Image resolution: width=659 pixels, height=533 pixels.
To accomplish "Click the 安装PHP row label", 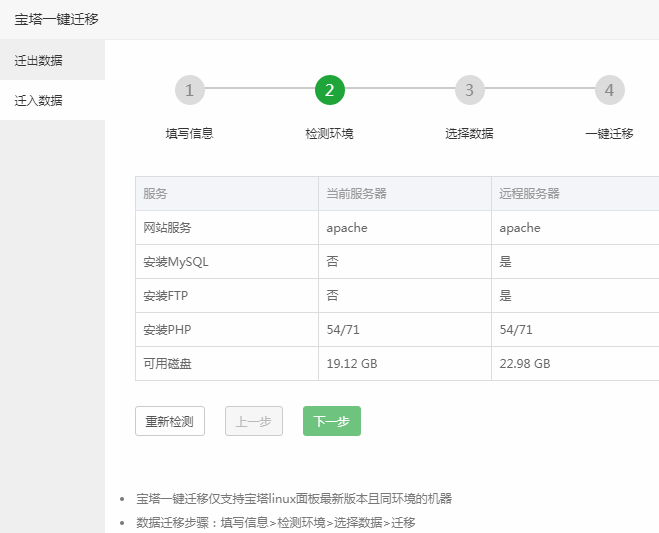I will (x=167, y=330).
